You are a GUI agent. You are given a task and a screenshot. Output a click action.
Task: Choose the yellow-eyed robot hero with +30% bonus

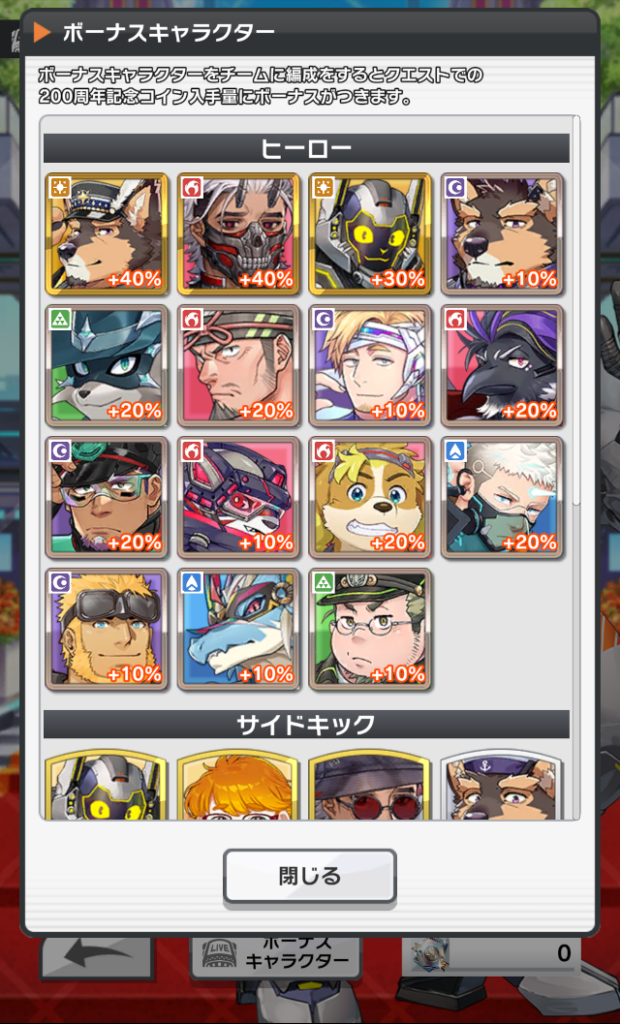370,234
